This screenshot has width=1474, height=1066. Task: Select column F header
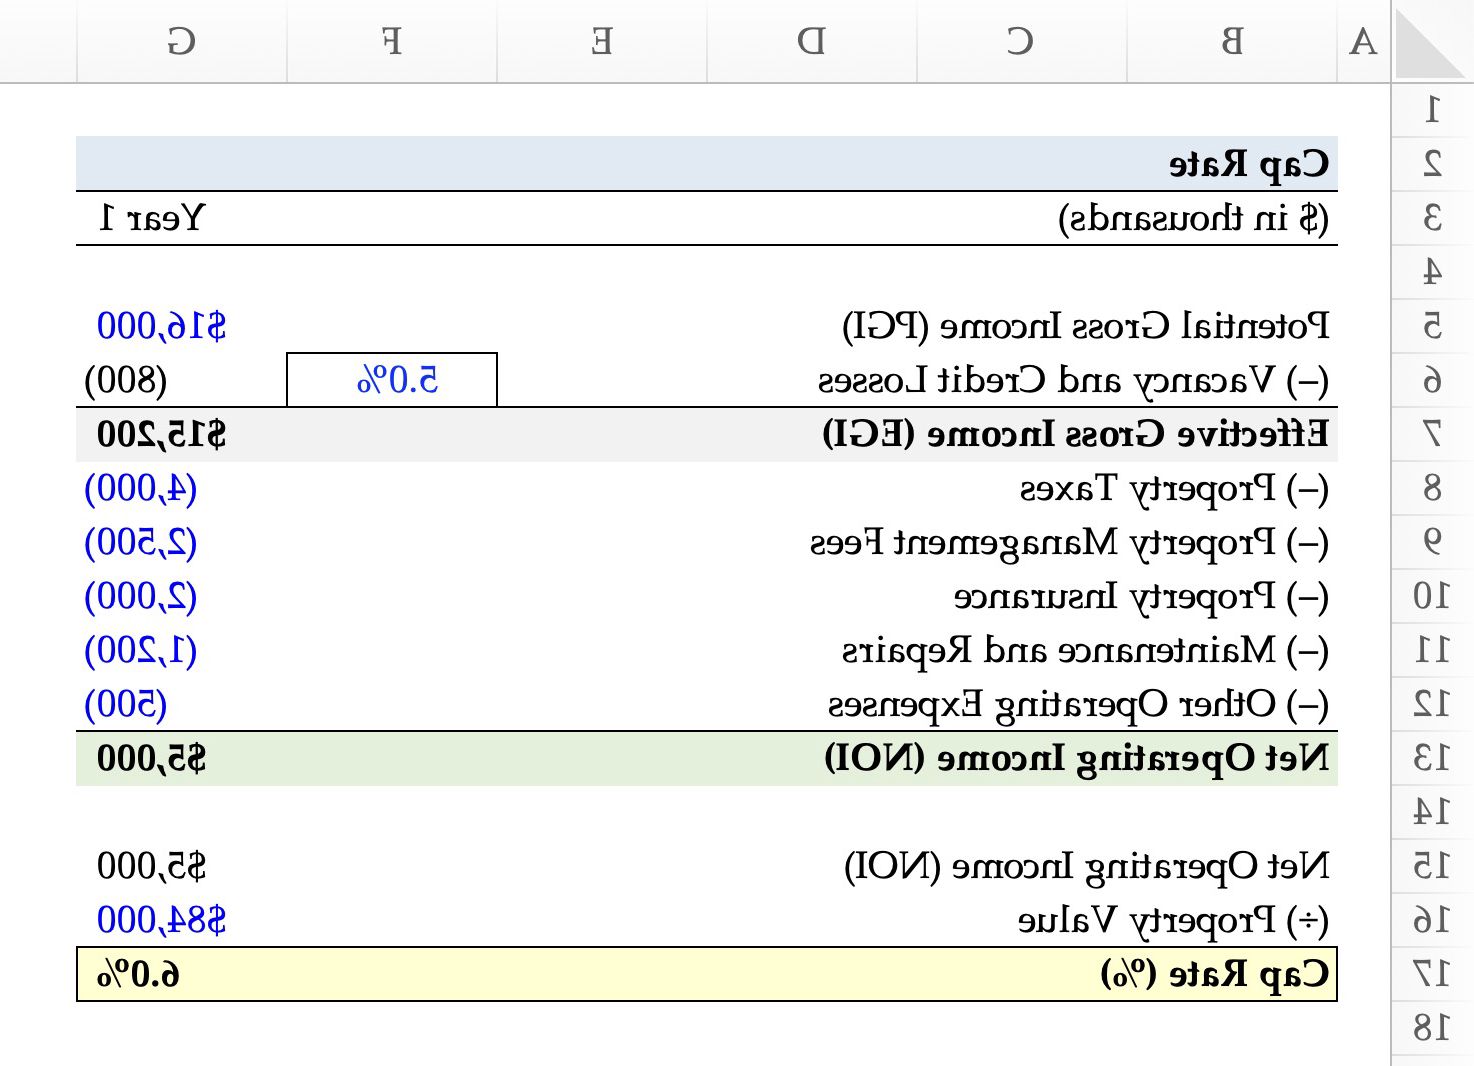(x=391, y=42)
